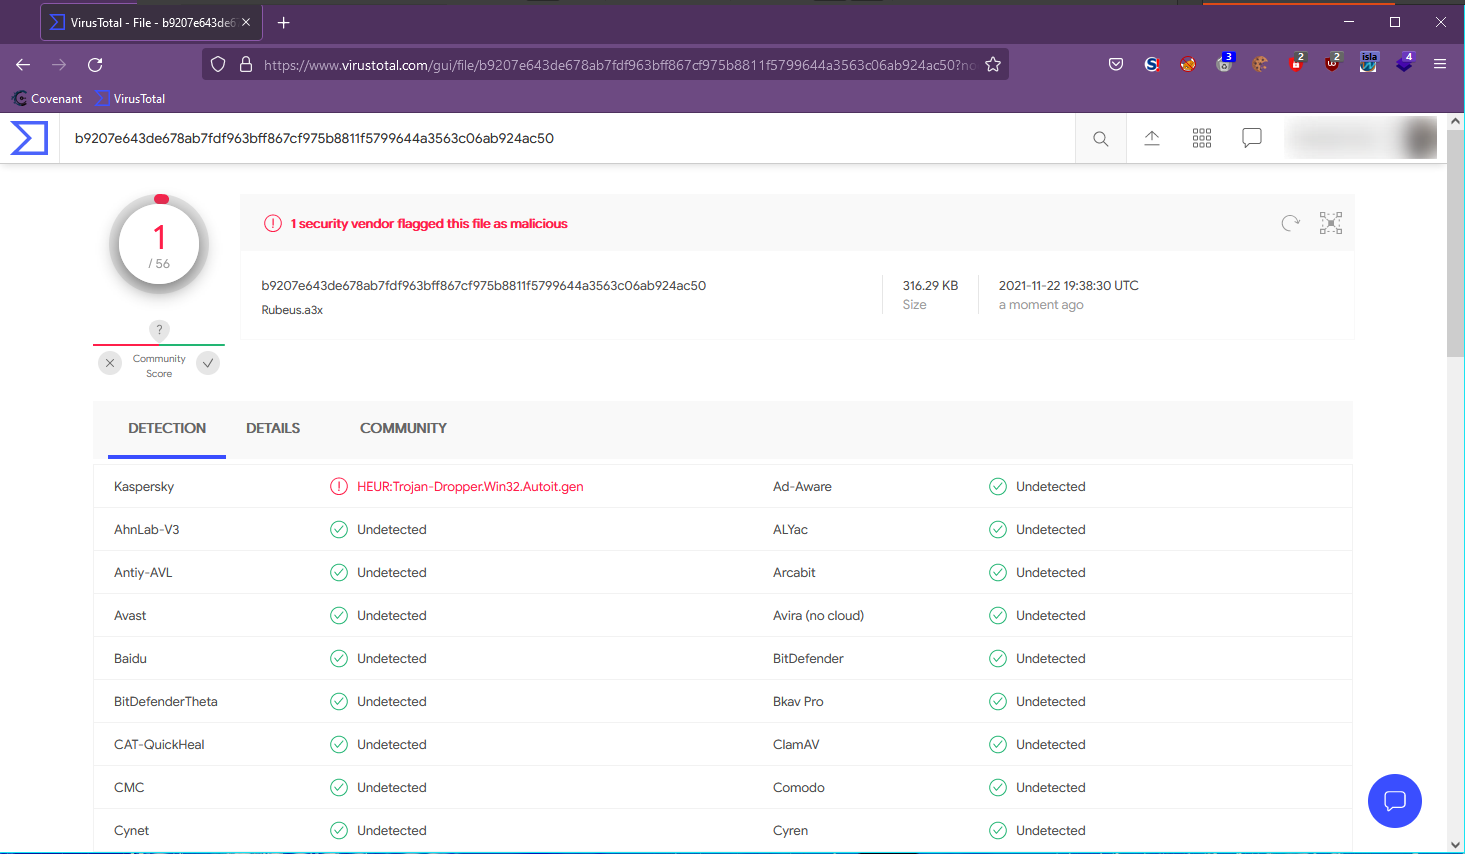The height and width of the screenshot is (854, 1465).
Task: Open the red shield lock extension icon
Action: [x=1297, y=63]
